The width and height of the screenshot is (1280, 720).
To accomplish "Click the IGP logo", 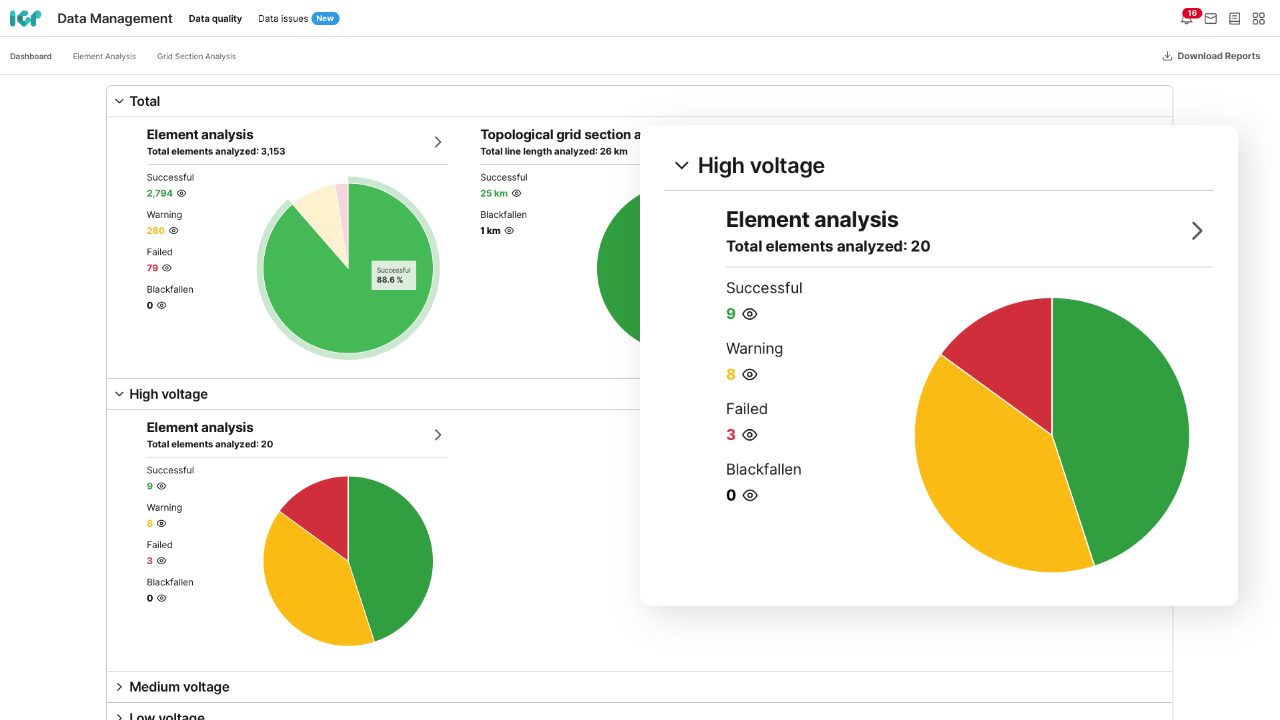I will coord(25,18).
